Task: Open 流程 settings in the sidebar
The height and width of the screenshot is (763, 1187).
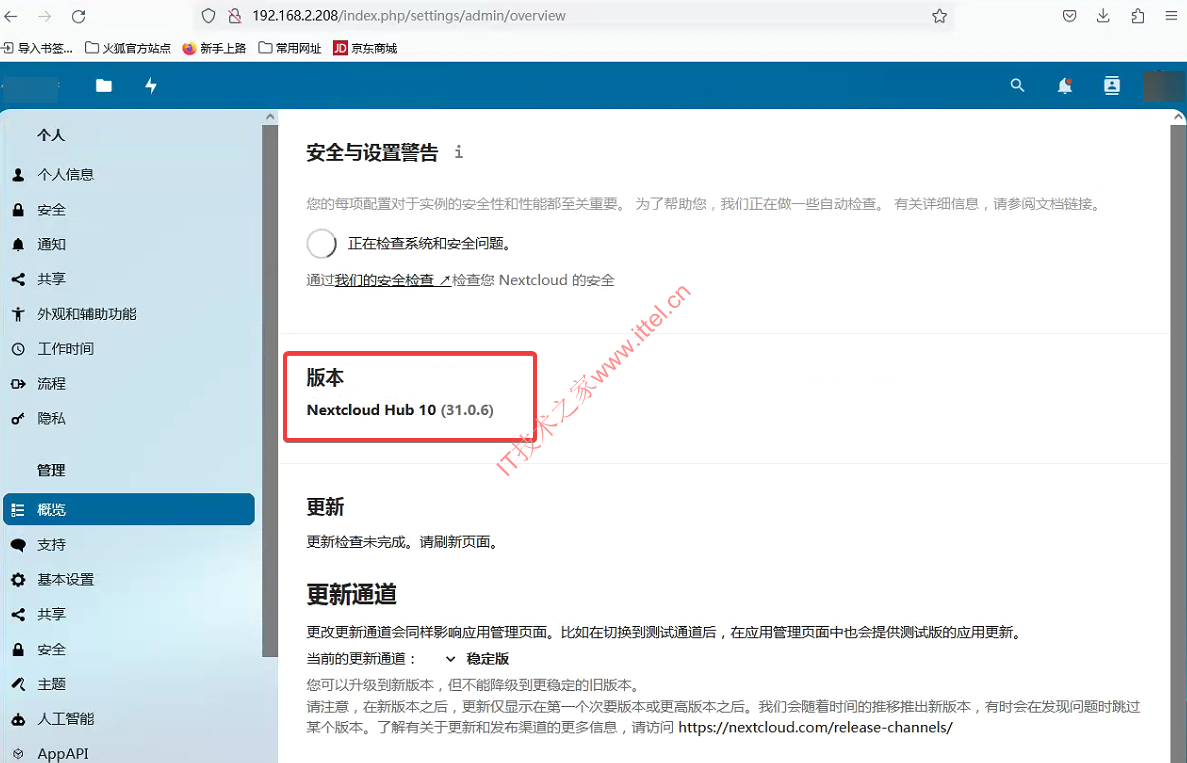Action: coord(129,383)
